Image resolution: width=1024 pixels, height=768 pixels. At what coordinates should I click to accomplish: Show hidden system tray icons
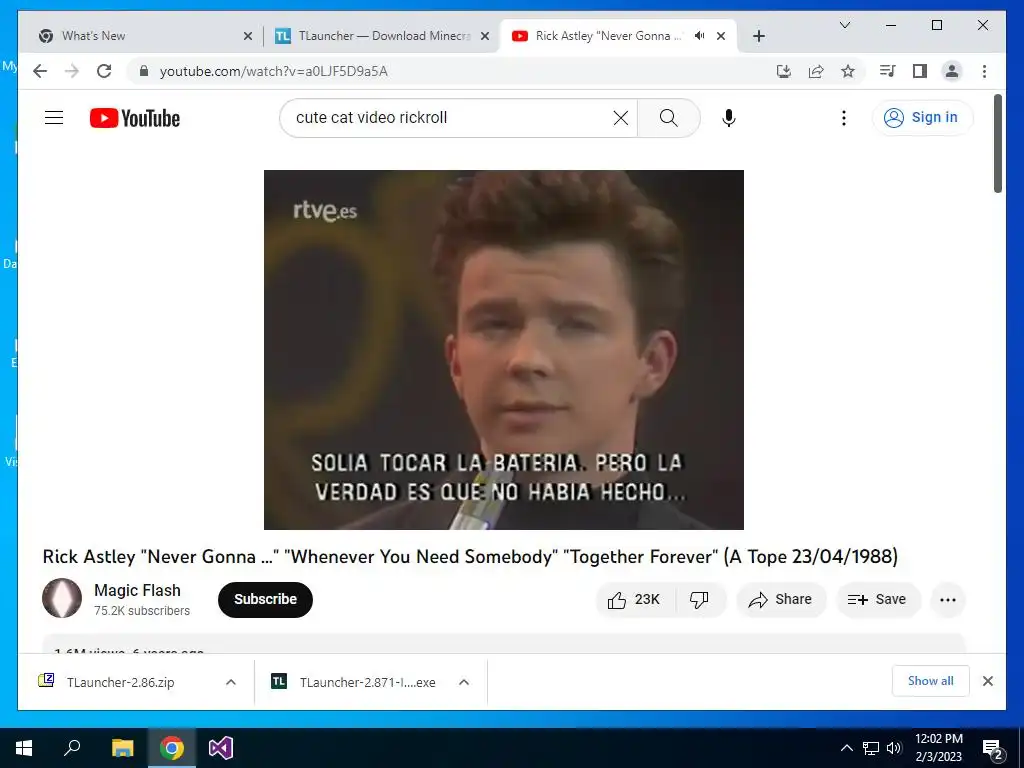[x=846, y=748]
